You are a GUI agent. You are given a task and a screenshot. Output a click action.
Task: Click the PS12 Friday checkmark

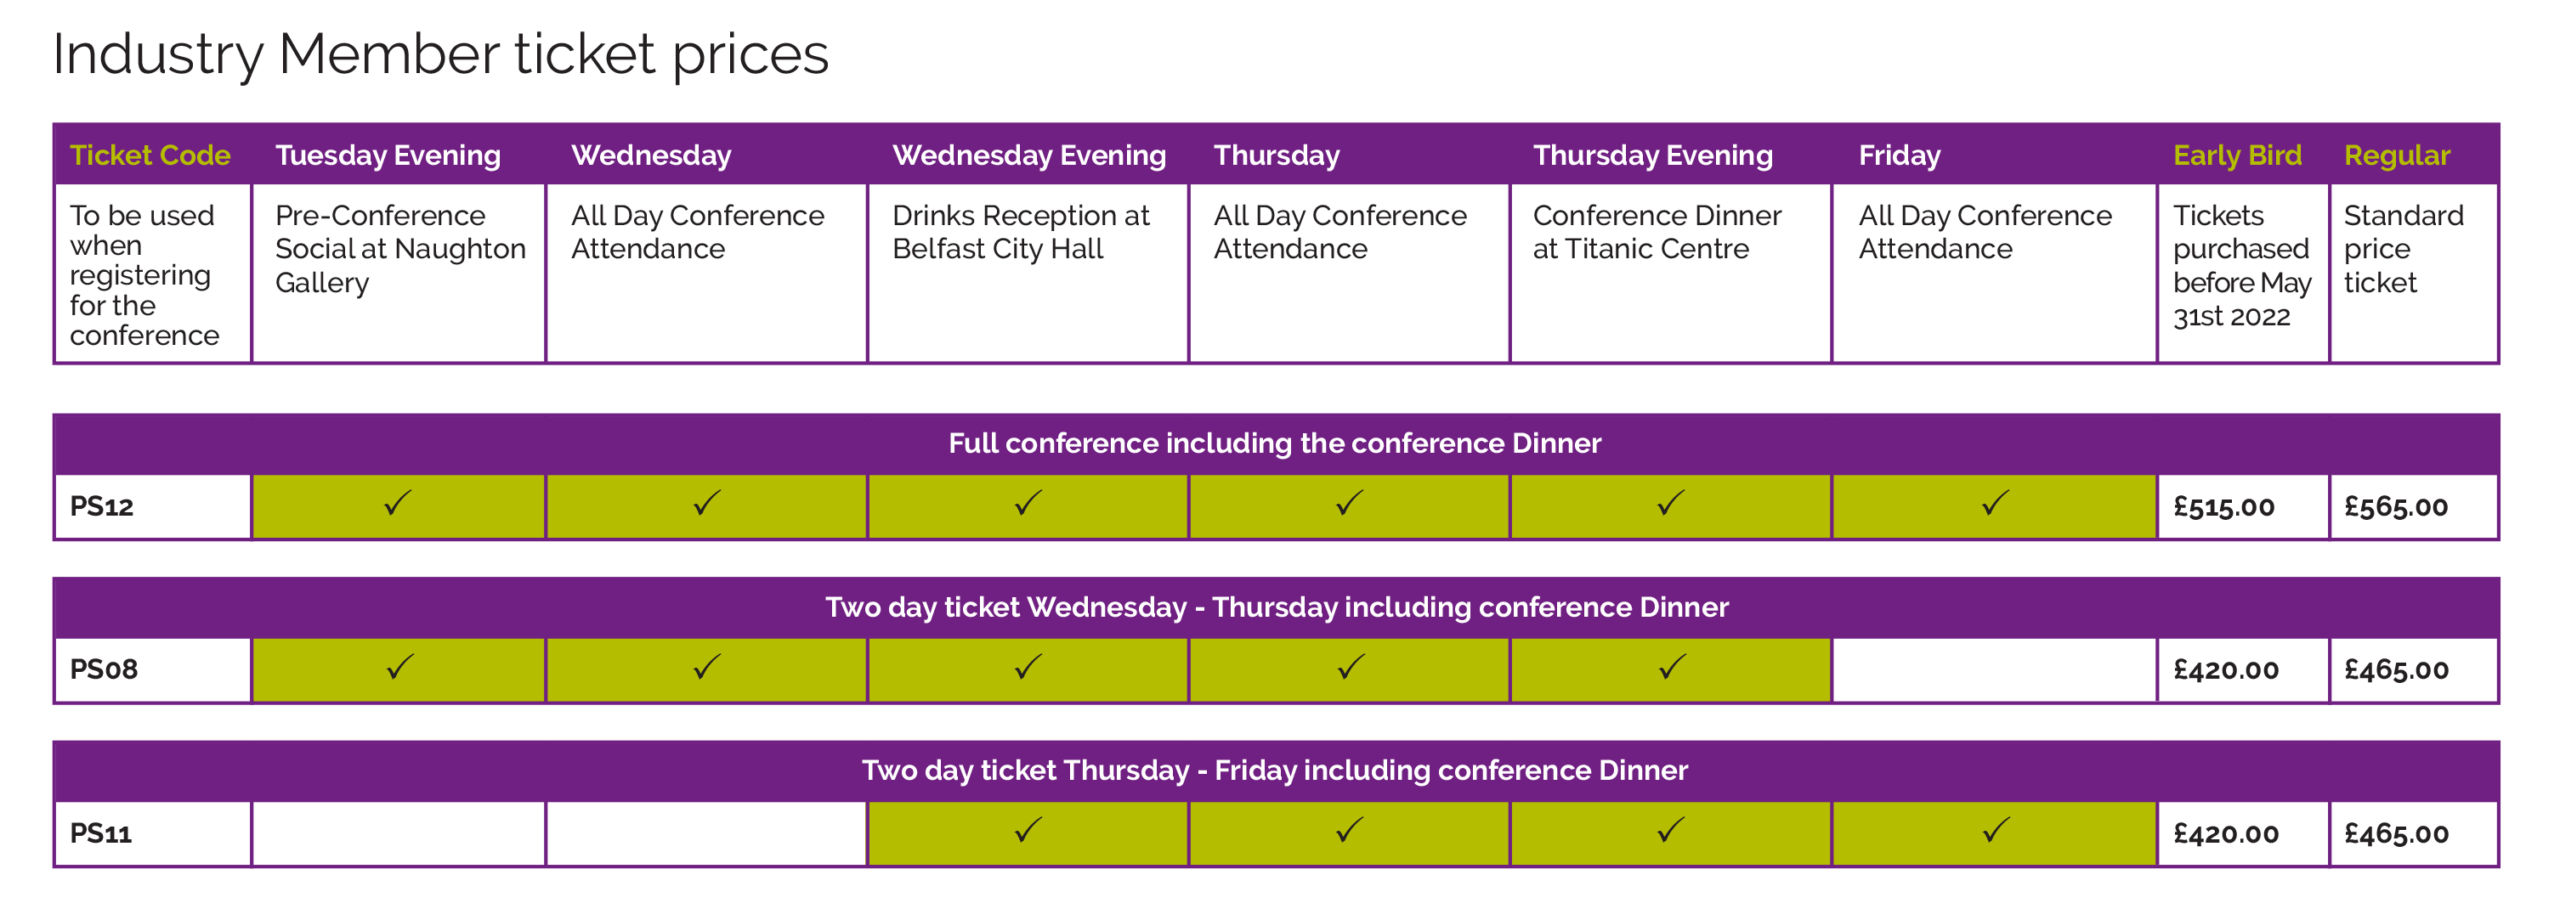pos(1995,503)
